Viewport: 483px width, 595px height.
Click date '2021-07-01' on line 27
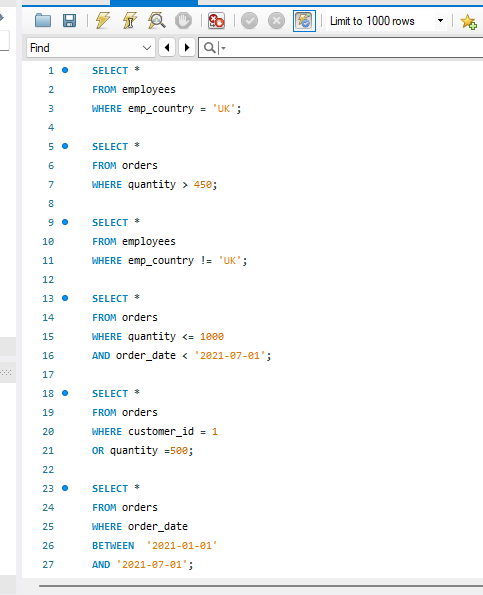point(152,564)
